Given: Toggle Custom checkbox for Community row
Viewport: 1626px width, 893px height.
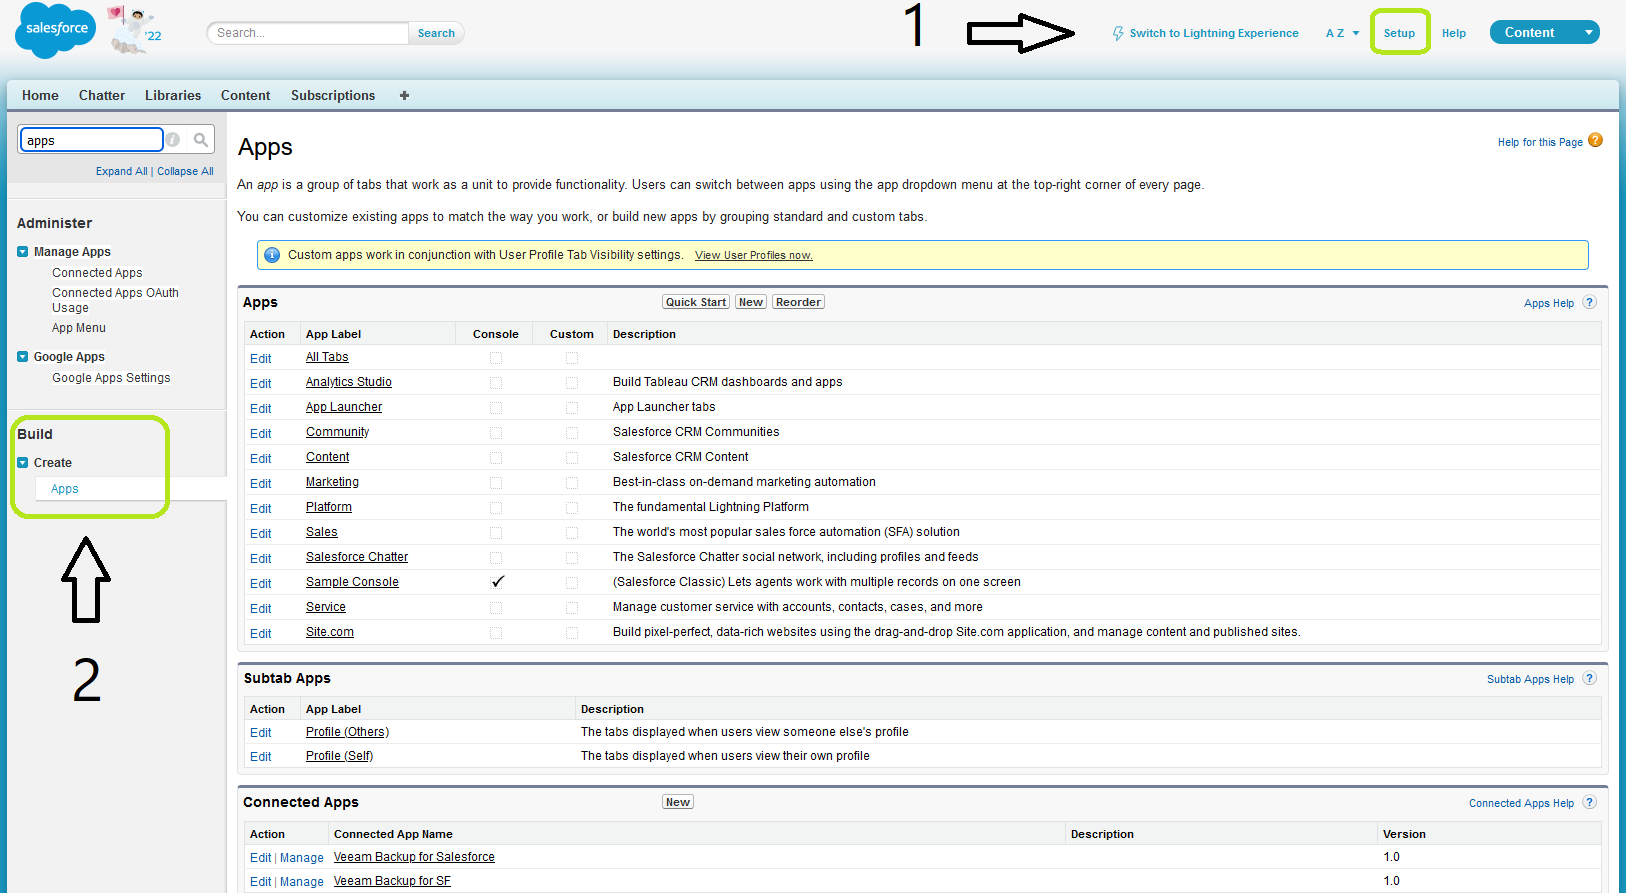Looking at the screenshot, I should (x=572, y=433).
